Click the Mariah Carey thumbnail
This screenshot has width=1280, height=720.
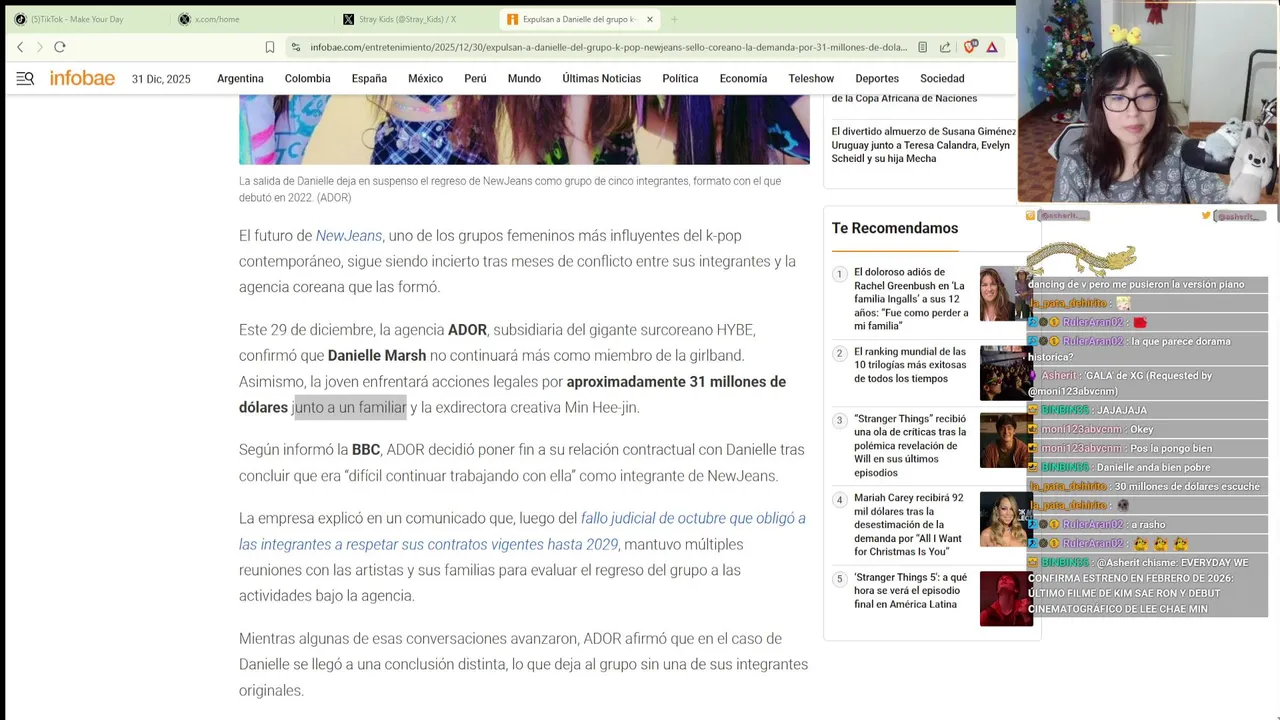1004,519
